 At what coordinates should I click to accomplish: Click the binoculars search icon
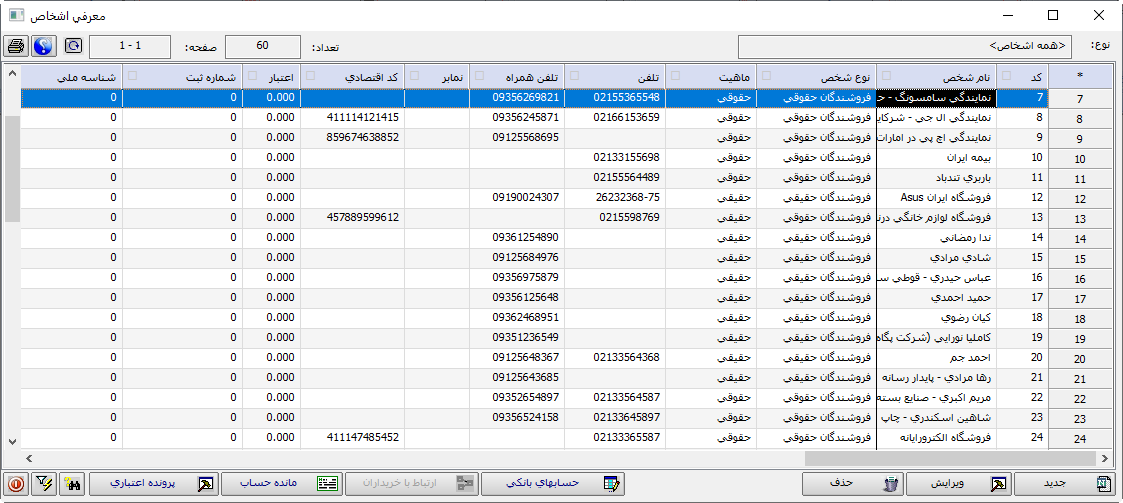71,483
